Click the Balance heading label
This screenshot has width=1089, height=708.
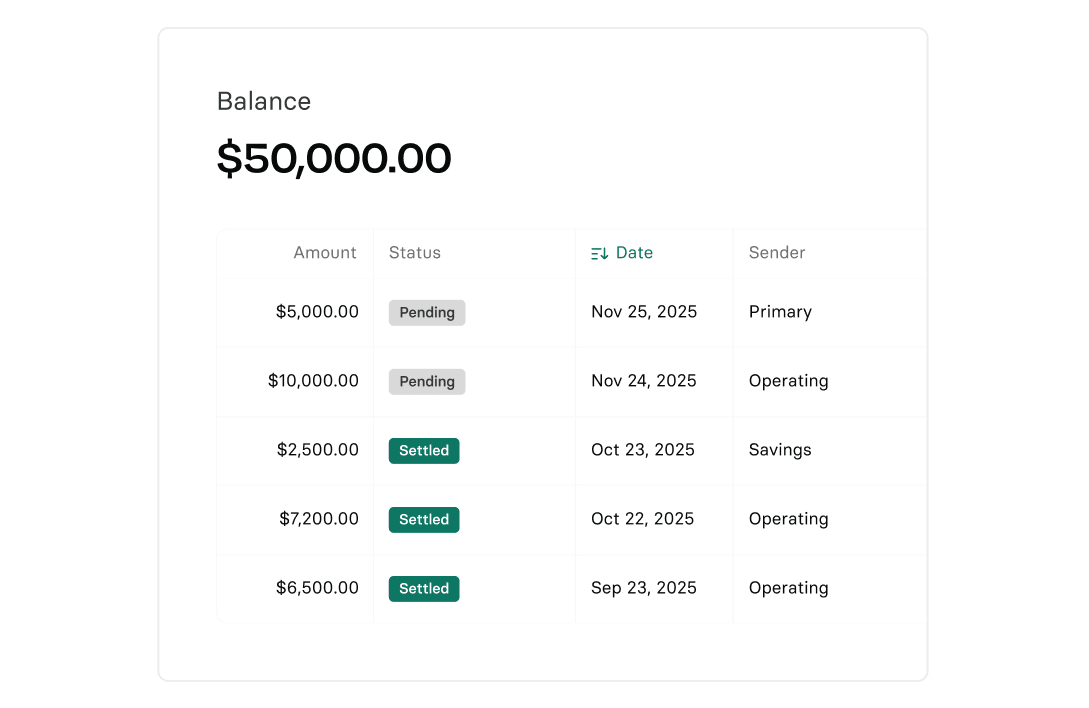(x=264, y=102)
